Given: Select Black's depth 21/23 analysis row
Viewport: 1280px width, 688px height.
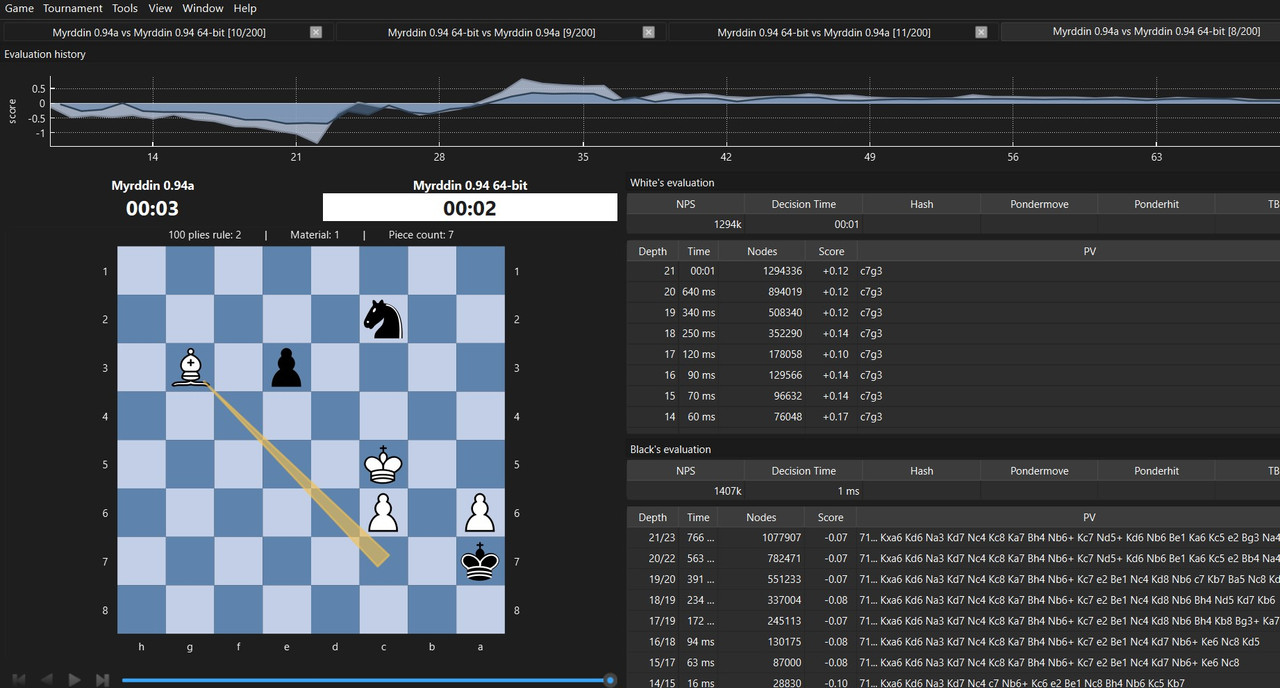Looking at the screenshot, I should pyautogui.click(x=953, y=537).
